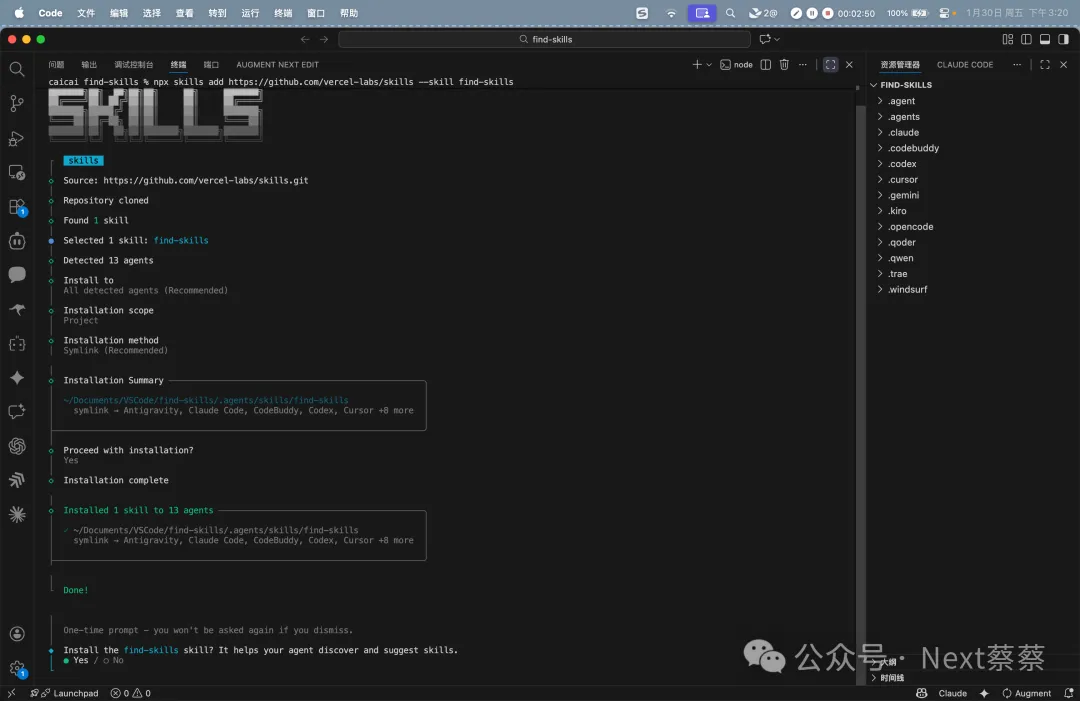The width and height of the screenshot is (1080, 701).
Task: Toggle the secondary sidebar layout button
Action: [x=1063, y=40]
